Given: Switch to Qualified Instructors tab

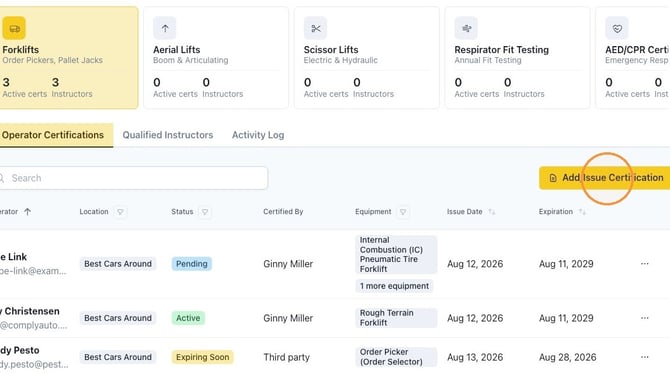Looking at the screenshot, I should (x=168, y=135).
